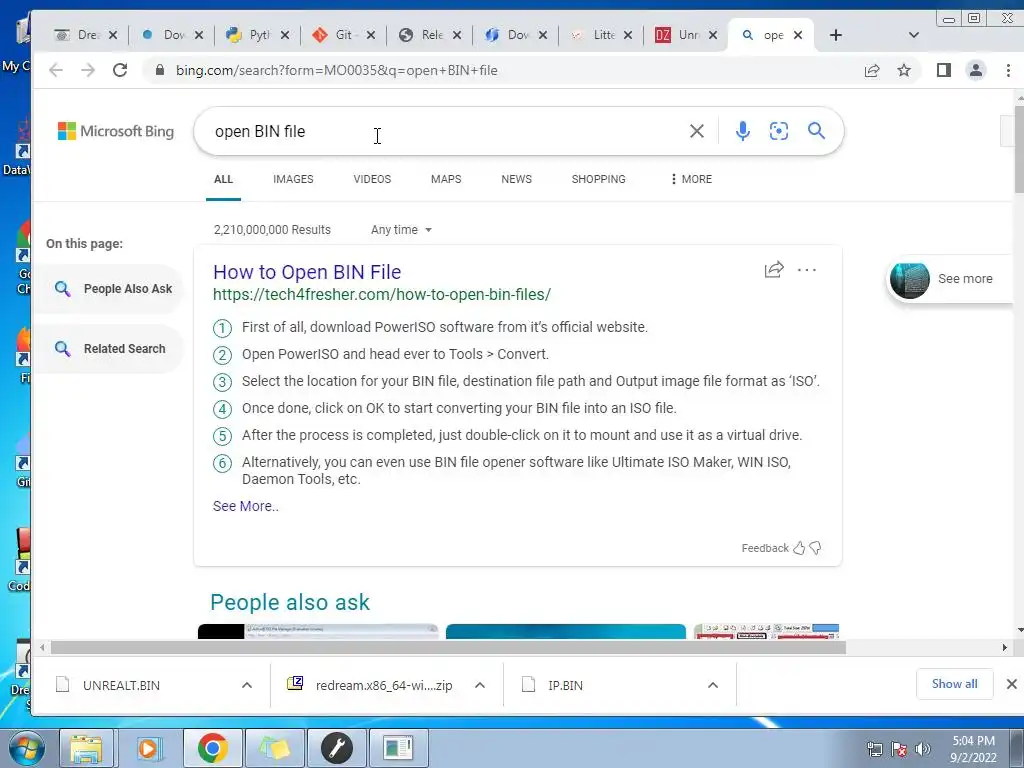Open Chrome's three-dot menu
1024x768 pixels.
pyautogui.click(x=1008, y=70)
